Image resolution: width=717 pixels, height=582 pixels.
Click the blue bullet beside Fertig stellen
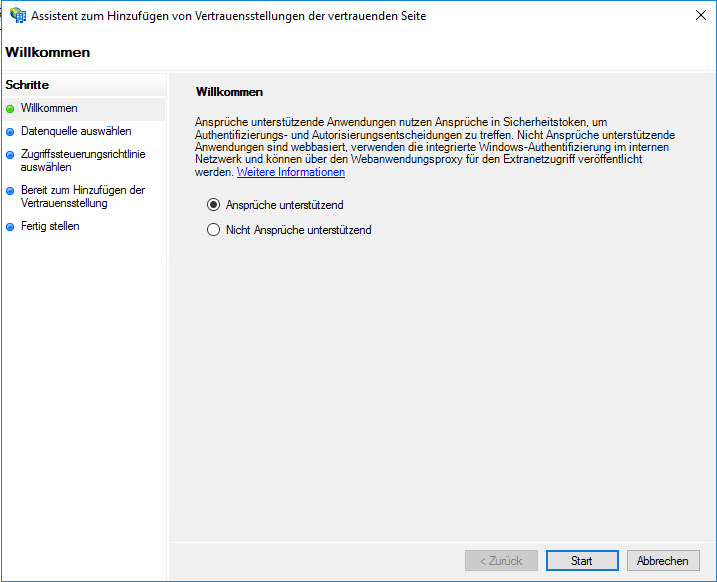11,227
